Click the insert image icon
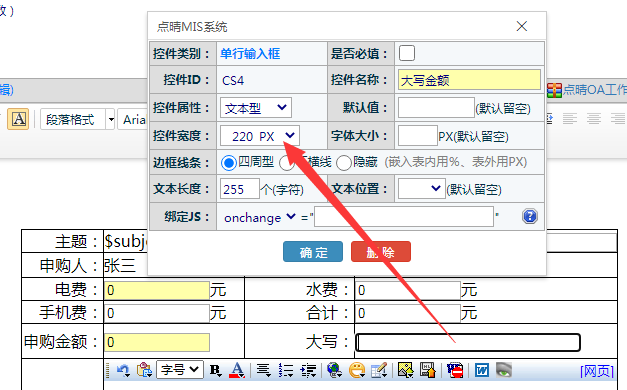Viewport: 627px width, 390px height. [x=405, y=370]
